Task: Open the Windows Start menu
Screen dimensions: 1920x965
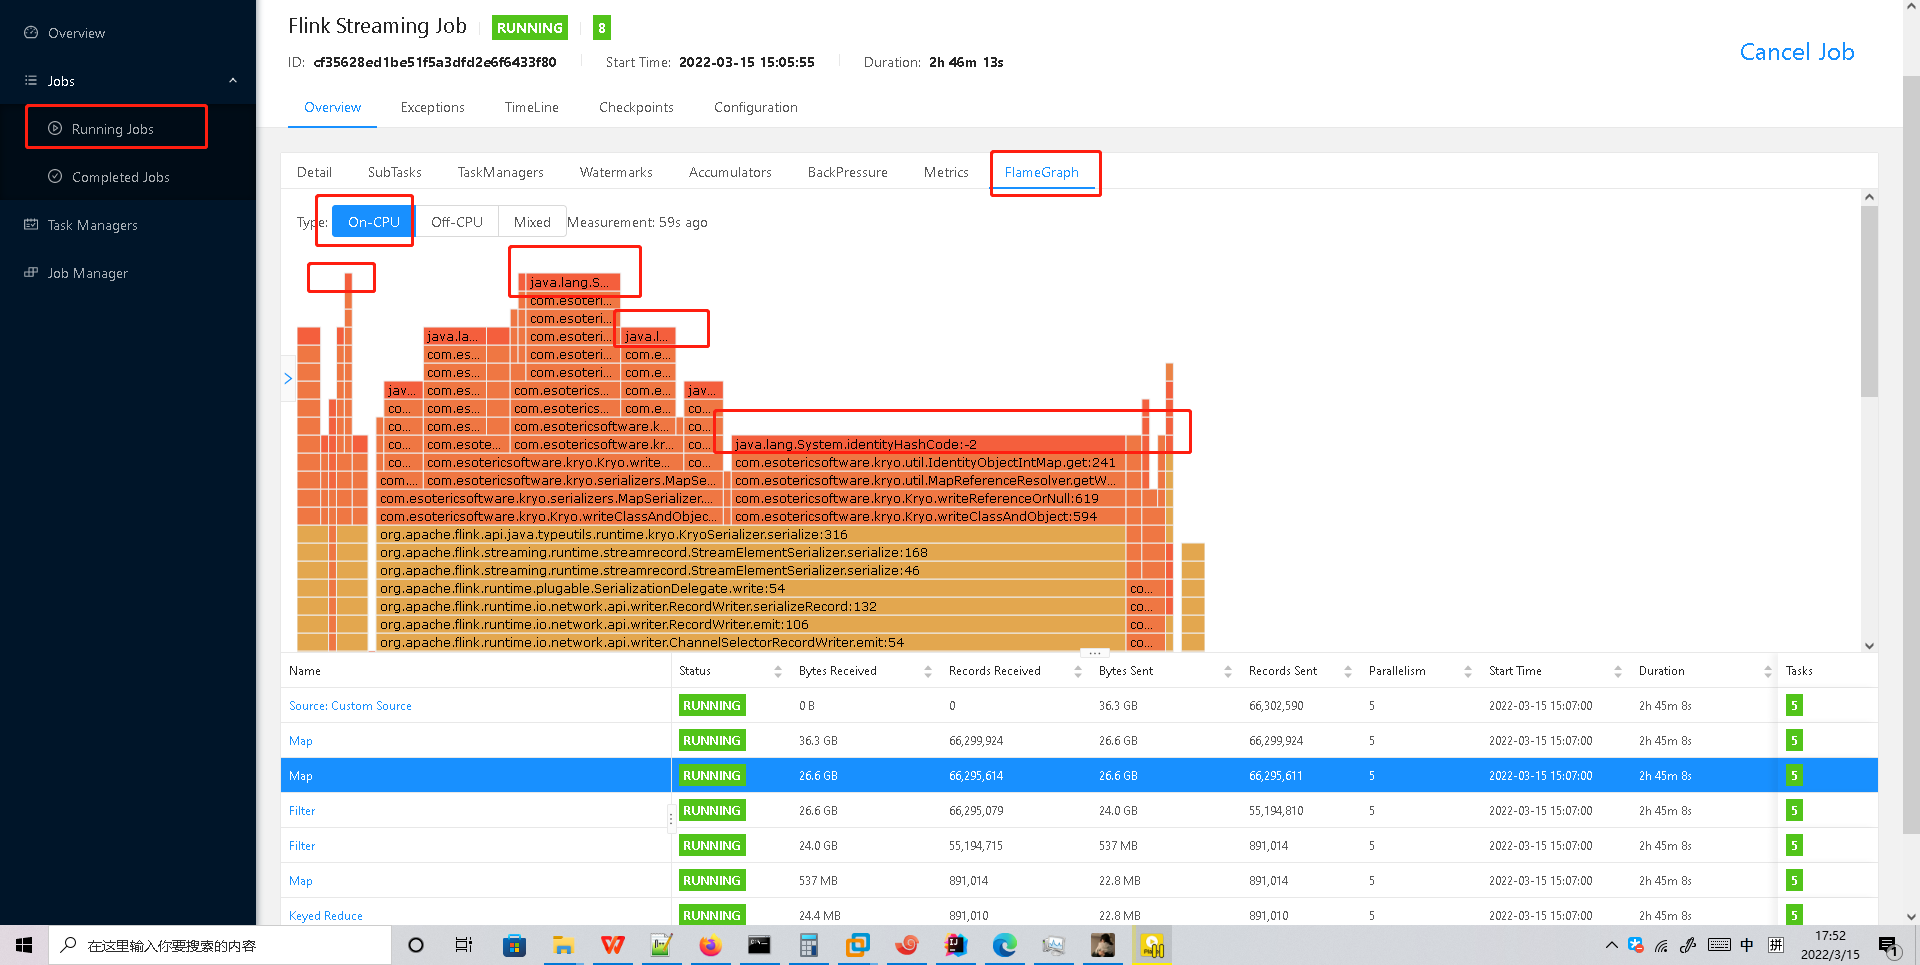Action: pos(24,945)
